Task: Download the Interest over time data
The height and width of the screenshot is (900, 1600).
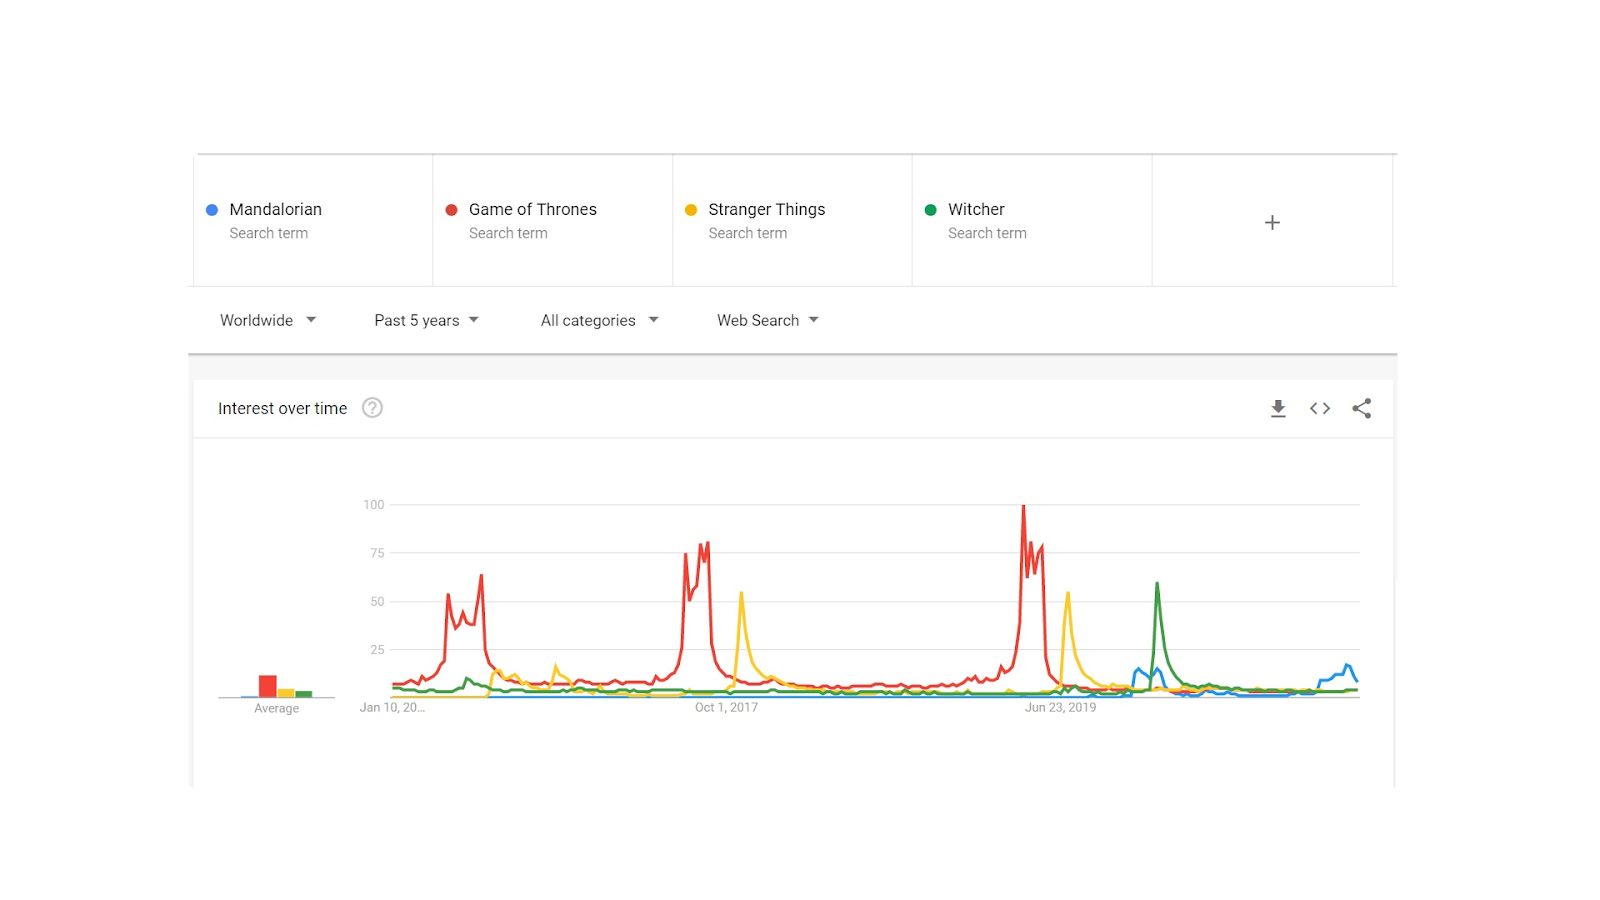Action: (x=1278, y=408)
